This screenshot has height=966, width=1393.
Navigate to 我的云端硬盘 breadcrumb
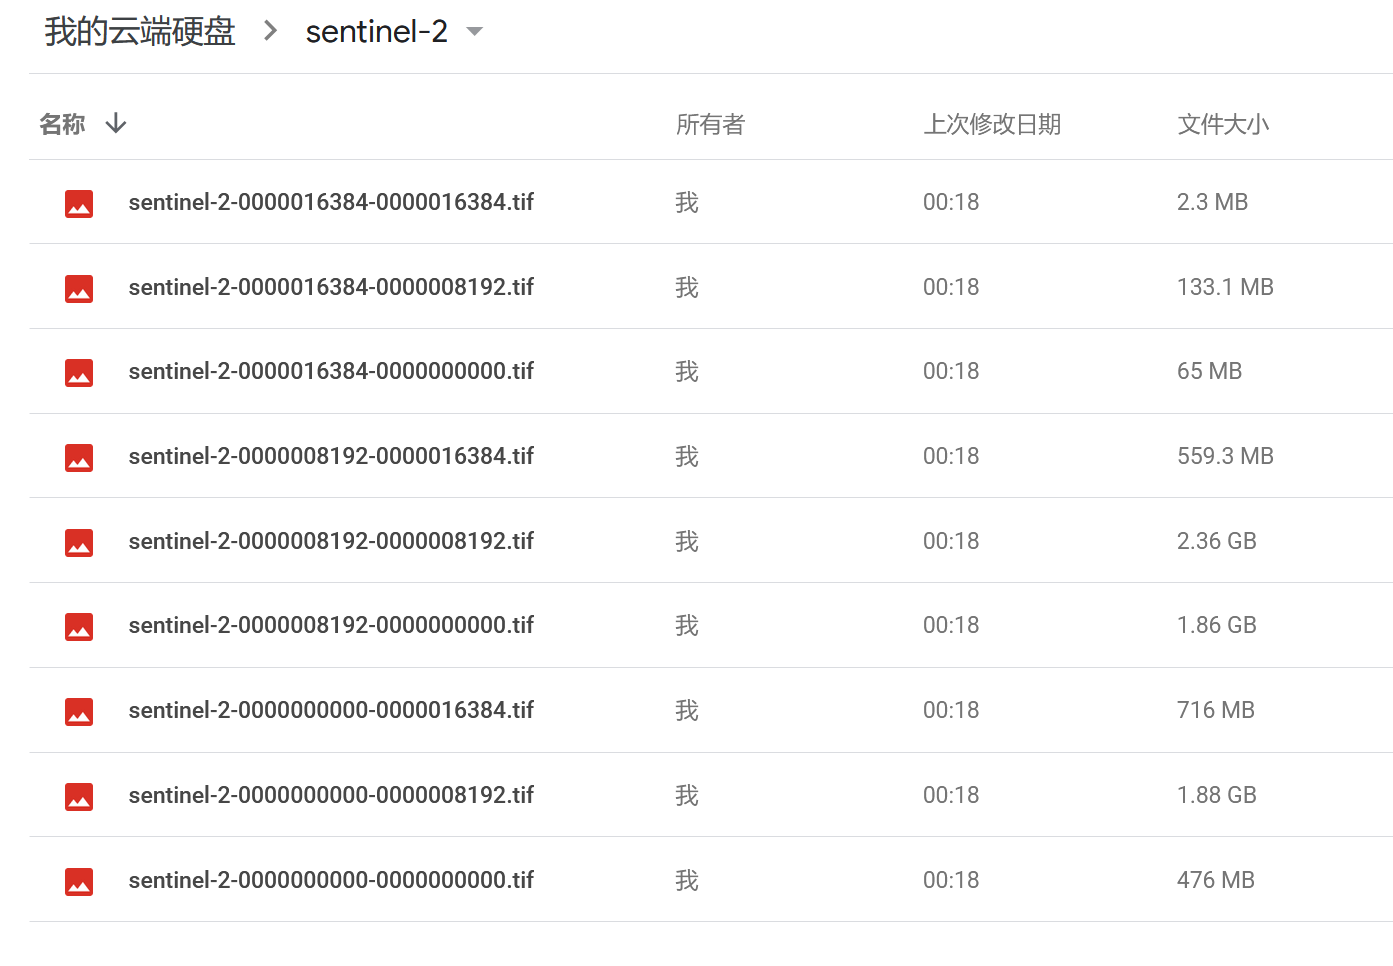pos(138,31)
